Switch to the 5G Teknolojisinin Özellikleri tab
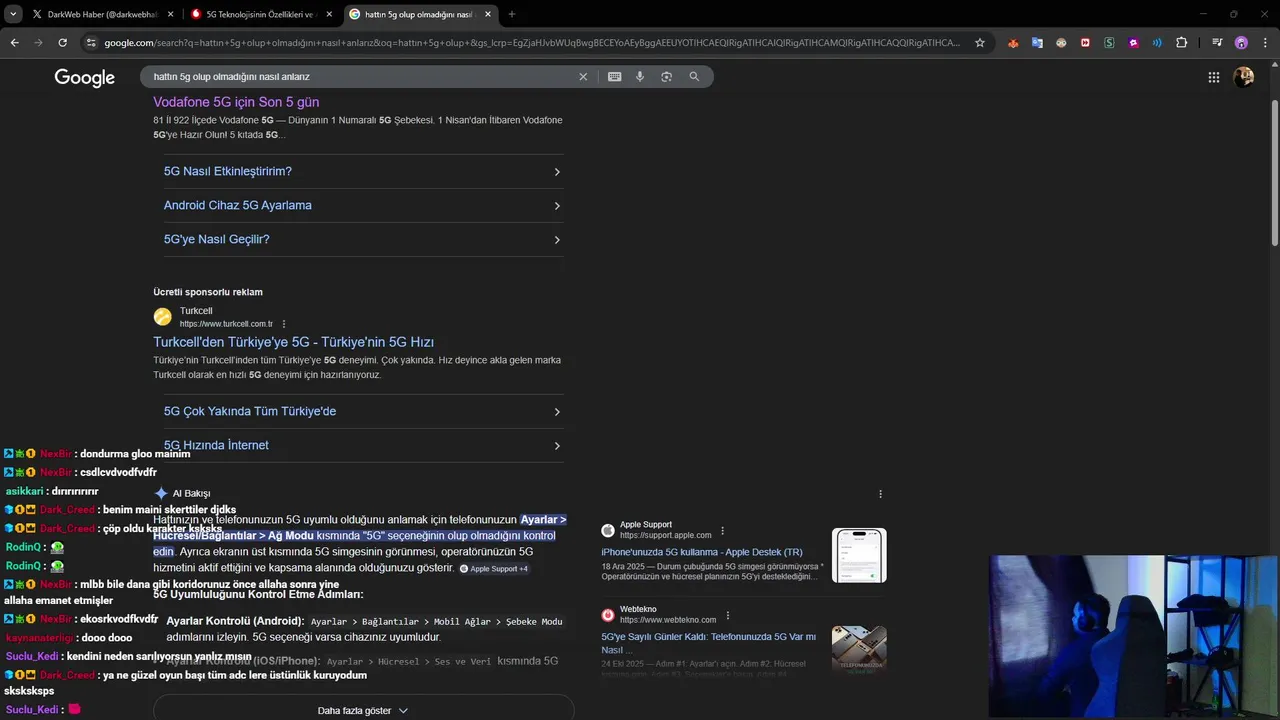The width and height of the screenshot is (1280, 720). coord(262,14)
